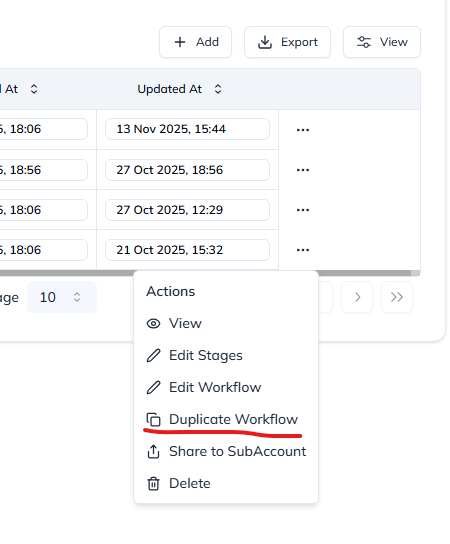Click the Add button
Screen dimensions: 450x544
click(x=195, y=42)
